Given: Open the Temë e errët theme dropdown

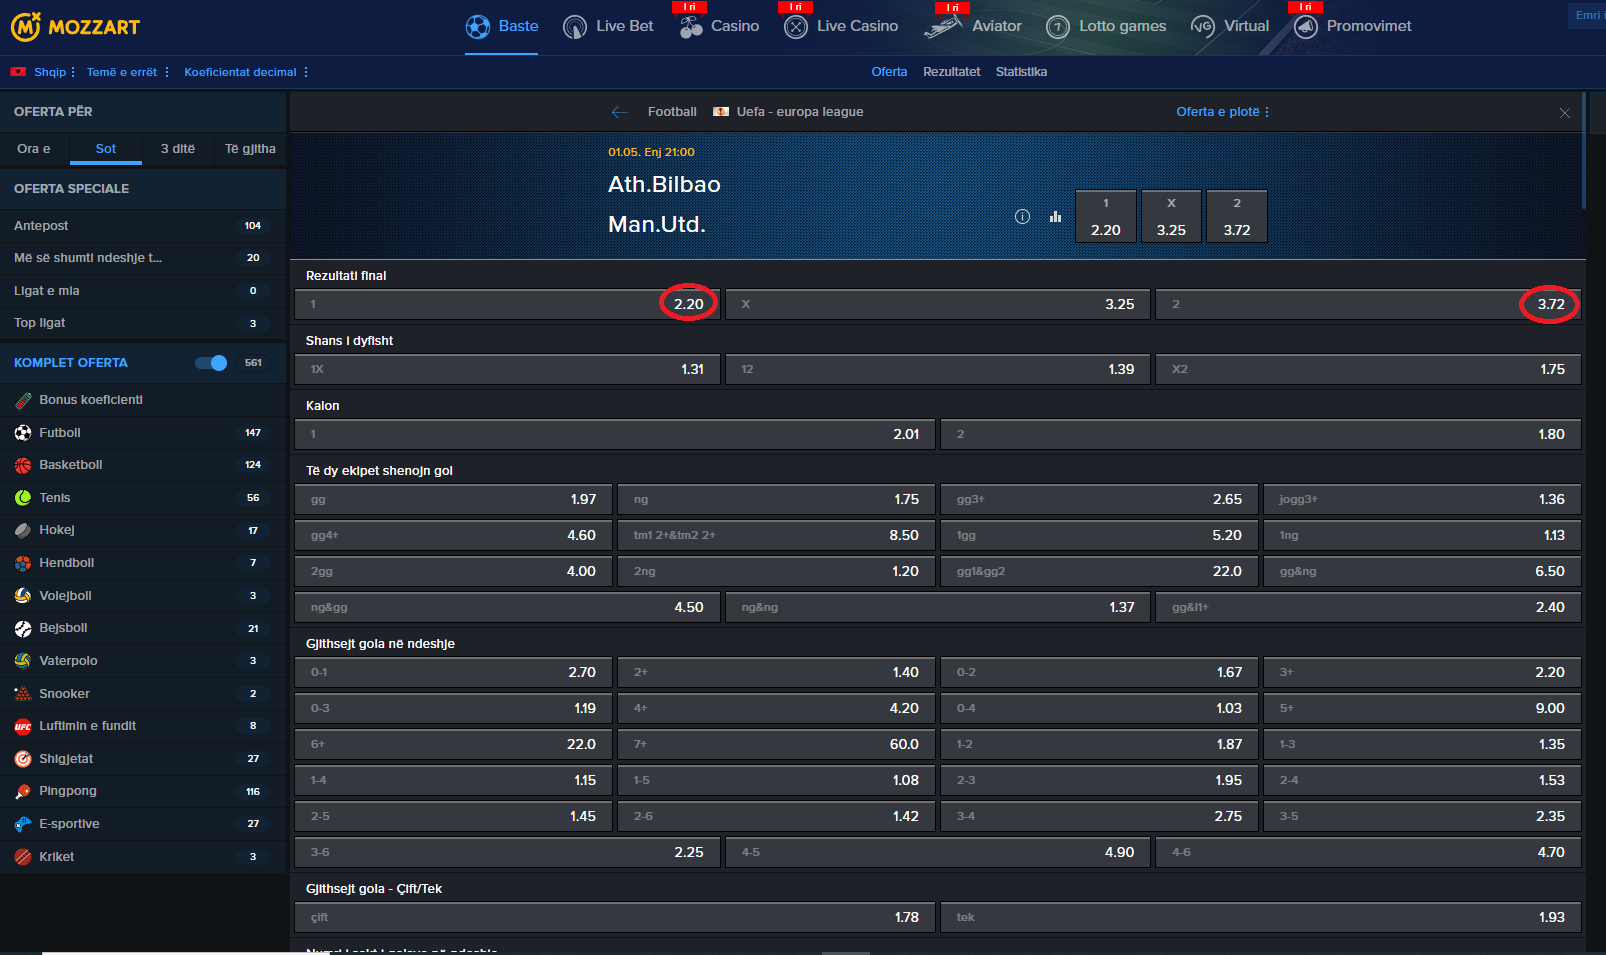Looking at the screenshot, I should click(128, 72).
